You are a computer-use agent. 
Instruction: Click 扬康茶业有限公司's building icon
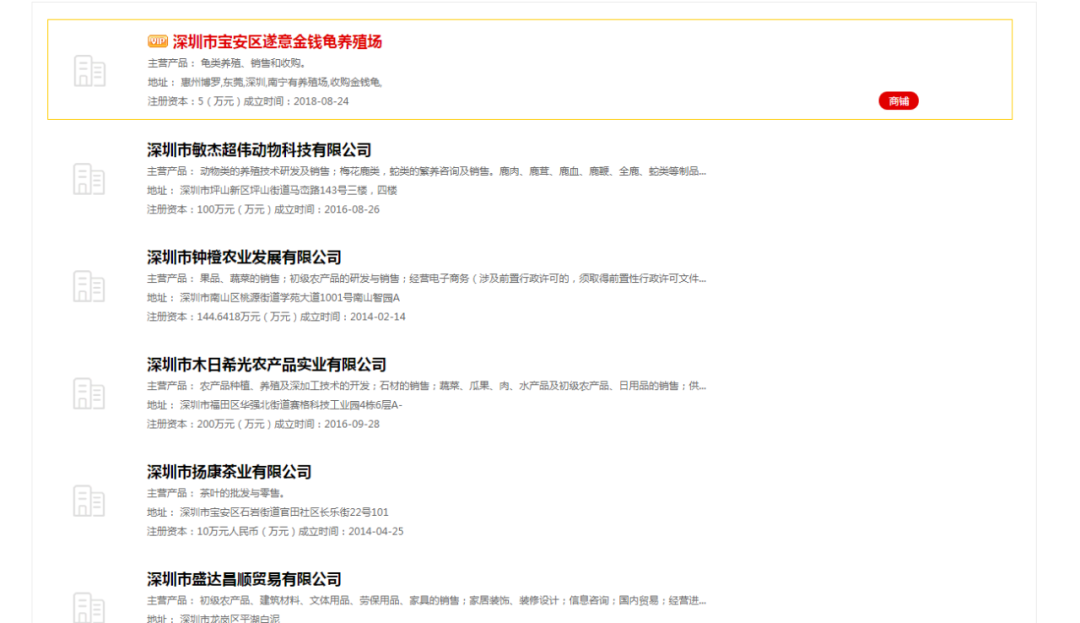pyautogui.click(x=91, y=504)
